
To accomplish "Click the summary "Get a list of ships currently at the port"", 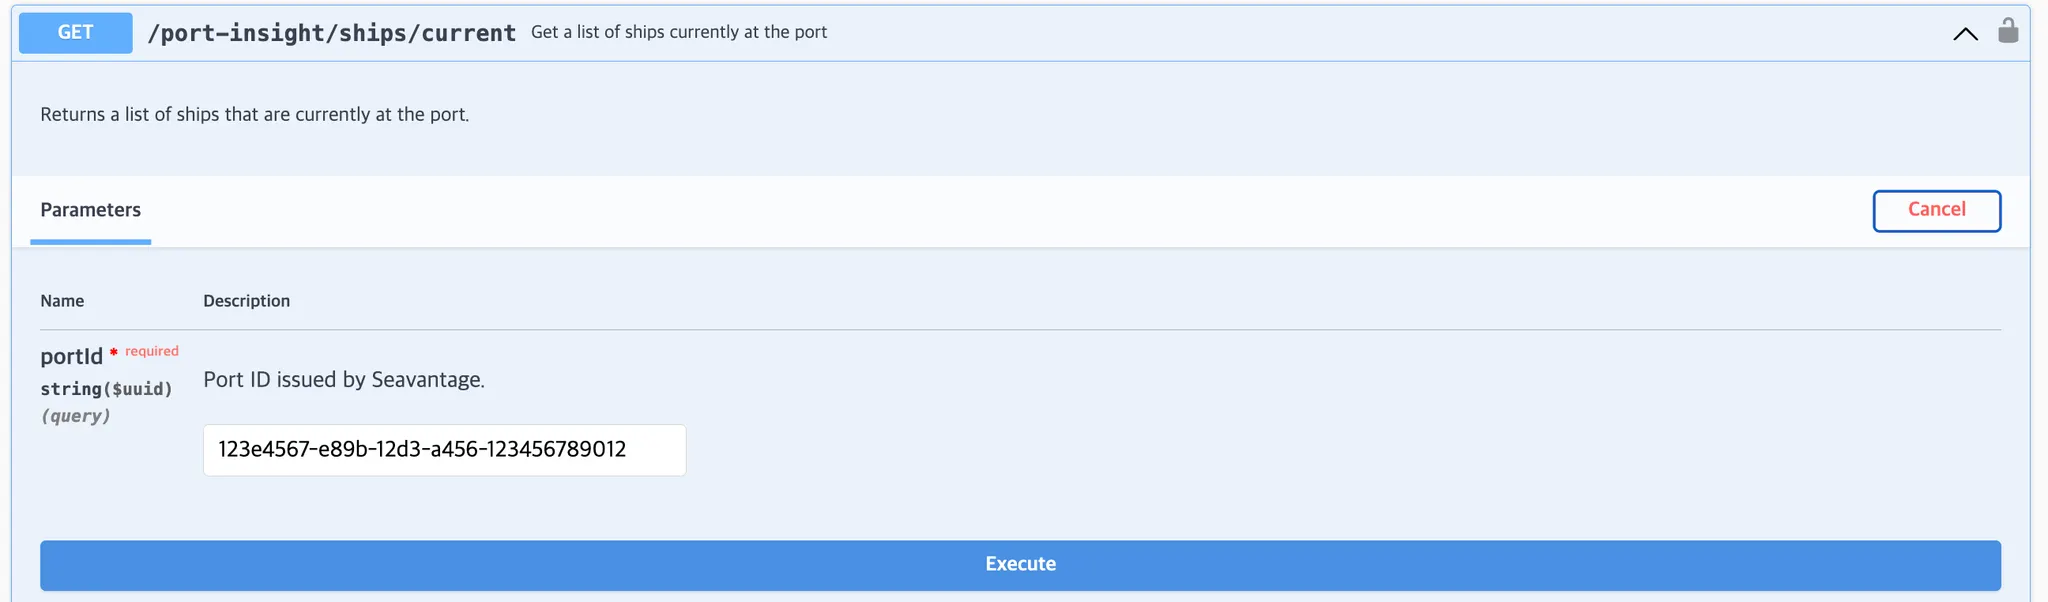I will point(679,32).
